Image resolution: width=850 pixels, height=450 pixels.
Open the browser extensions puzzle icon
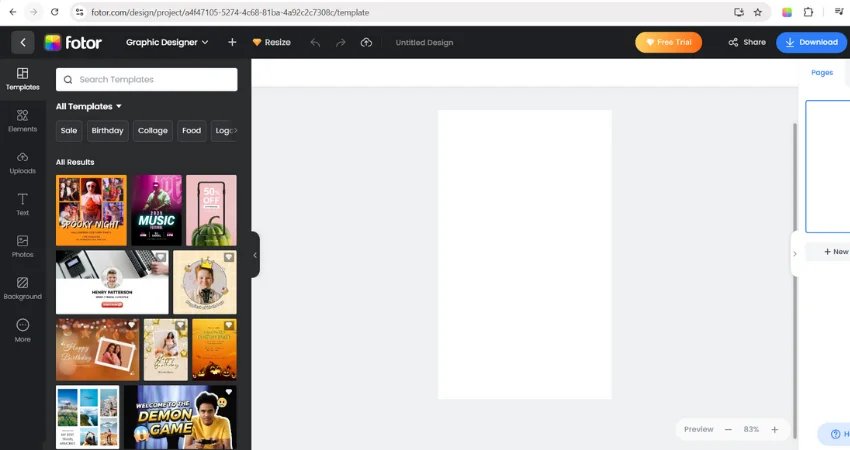point(808,12)
